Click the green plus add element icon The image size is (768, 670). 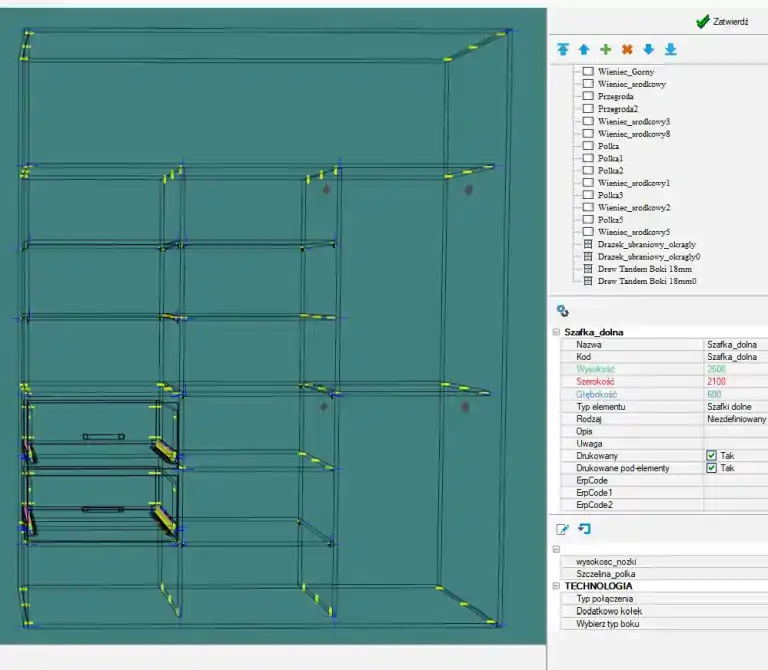tap(606, 49)
